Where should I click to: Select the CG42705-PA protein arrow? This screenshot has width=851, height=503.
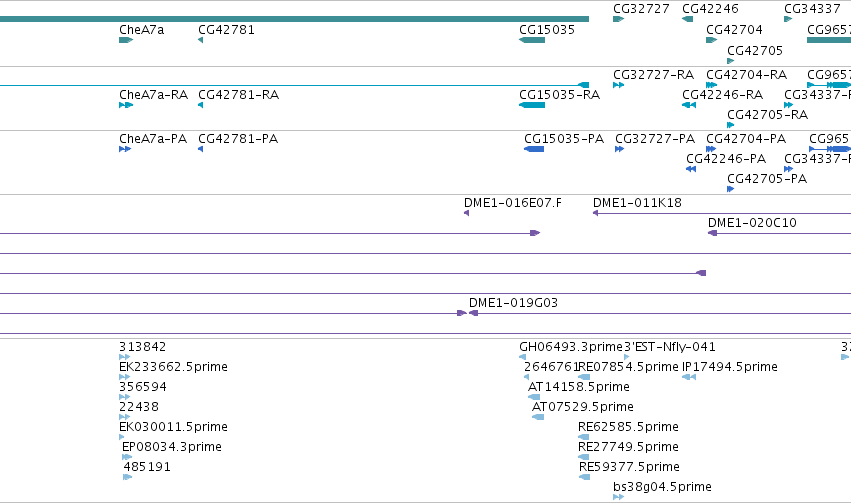[x=731, y=189]
